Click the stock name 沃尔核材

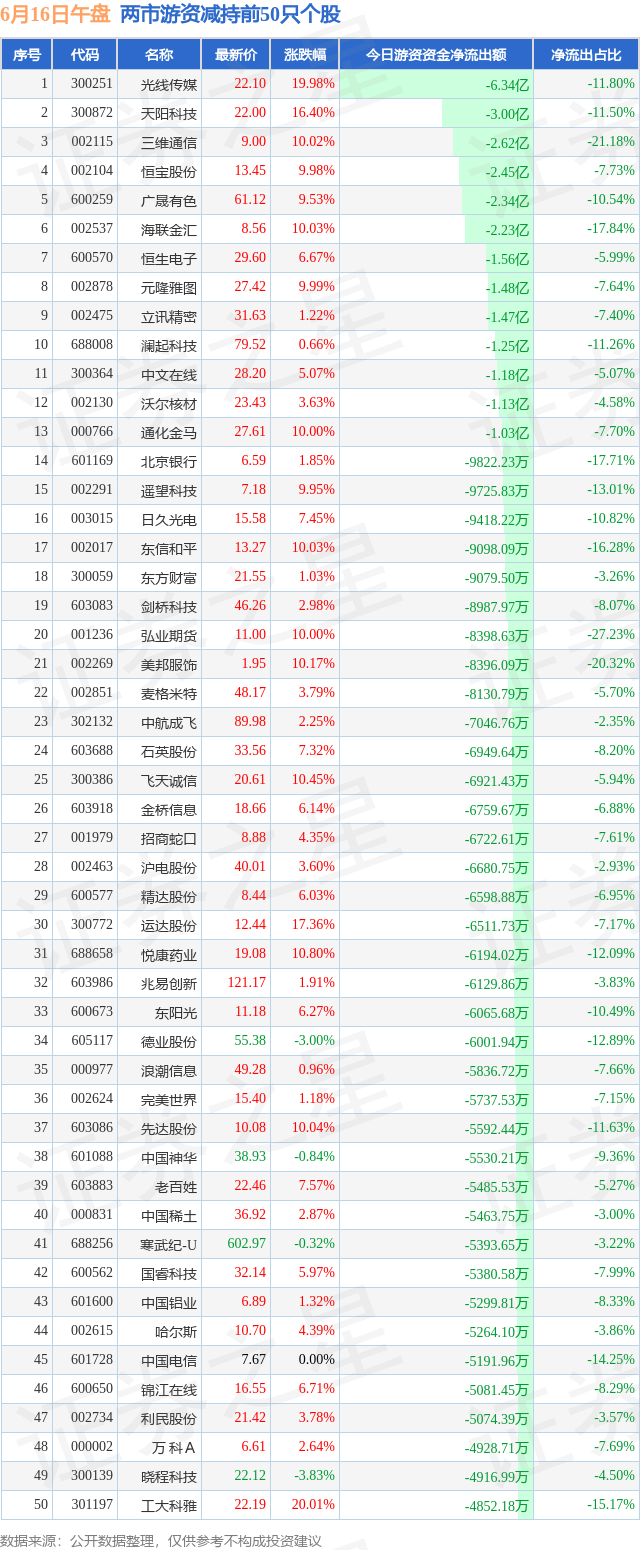(x=169, y=403)
